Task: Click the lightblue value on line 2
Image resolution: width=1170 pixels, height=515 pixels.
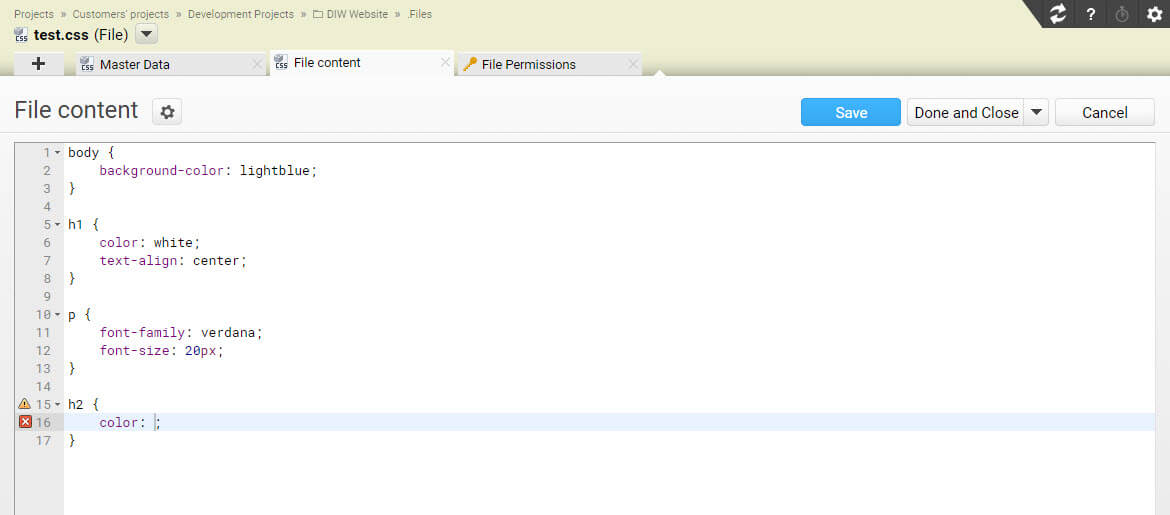Action: click(275, 170)
